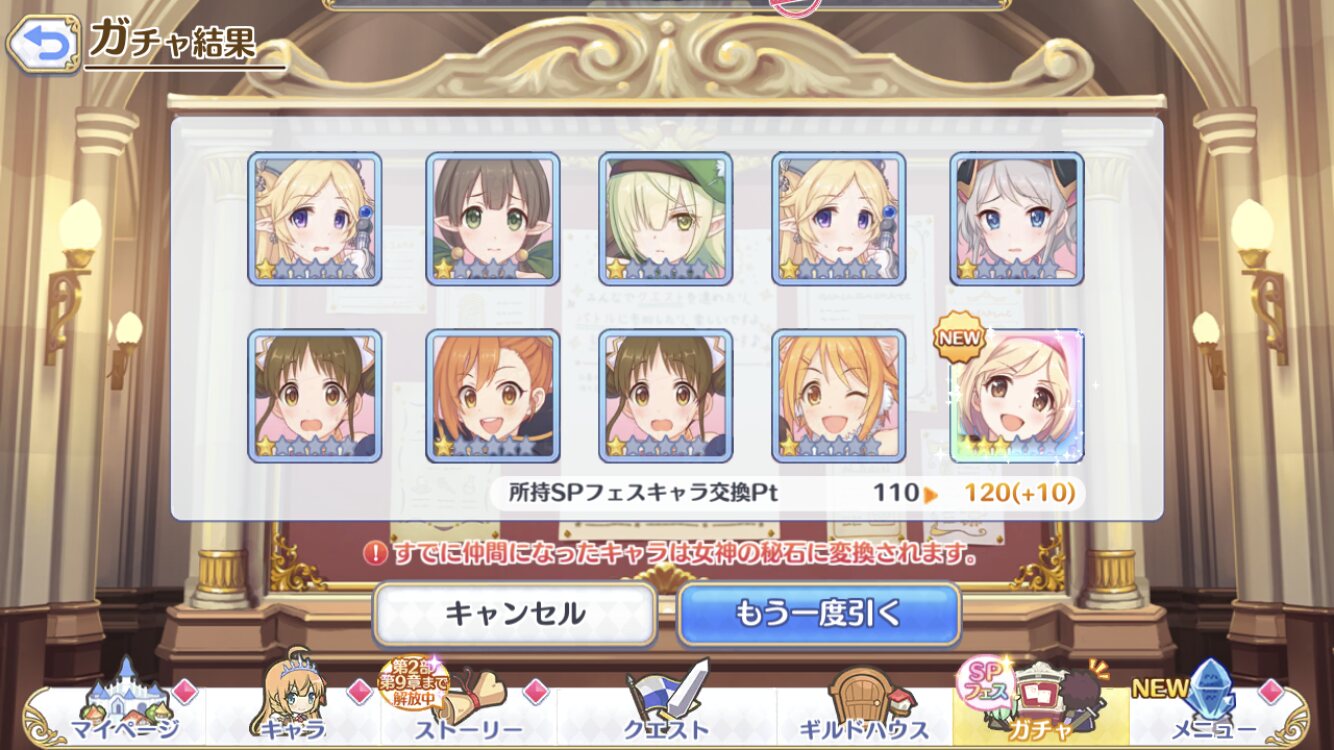Select the silver-haired horned character portrait
Image resolution: width=1334 pixels, height=750 pixels.
coord(1017,219)
